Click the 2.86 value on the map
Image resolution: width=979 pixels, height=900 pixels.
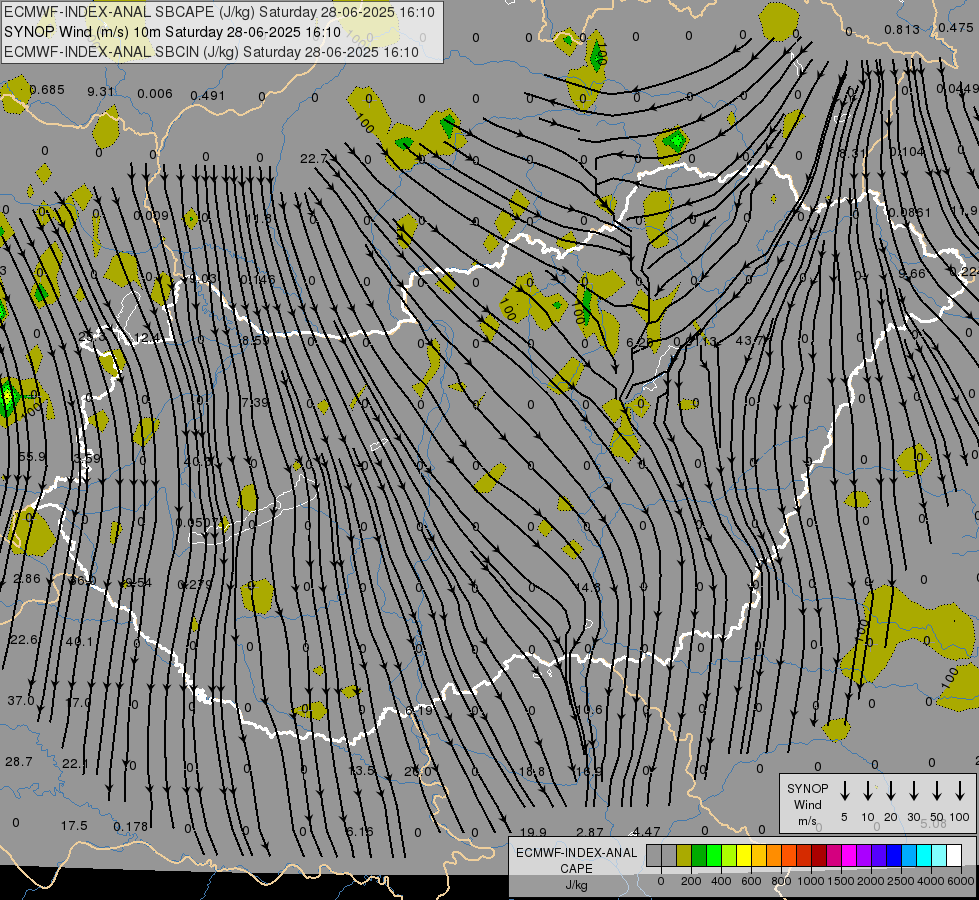[x=27, y=578]
